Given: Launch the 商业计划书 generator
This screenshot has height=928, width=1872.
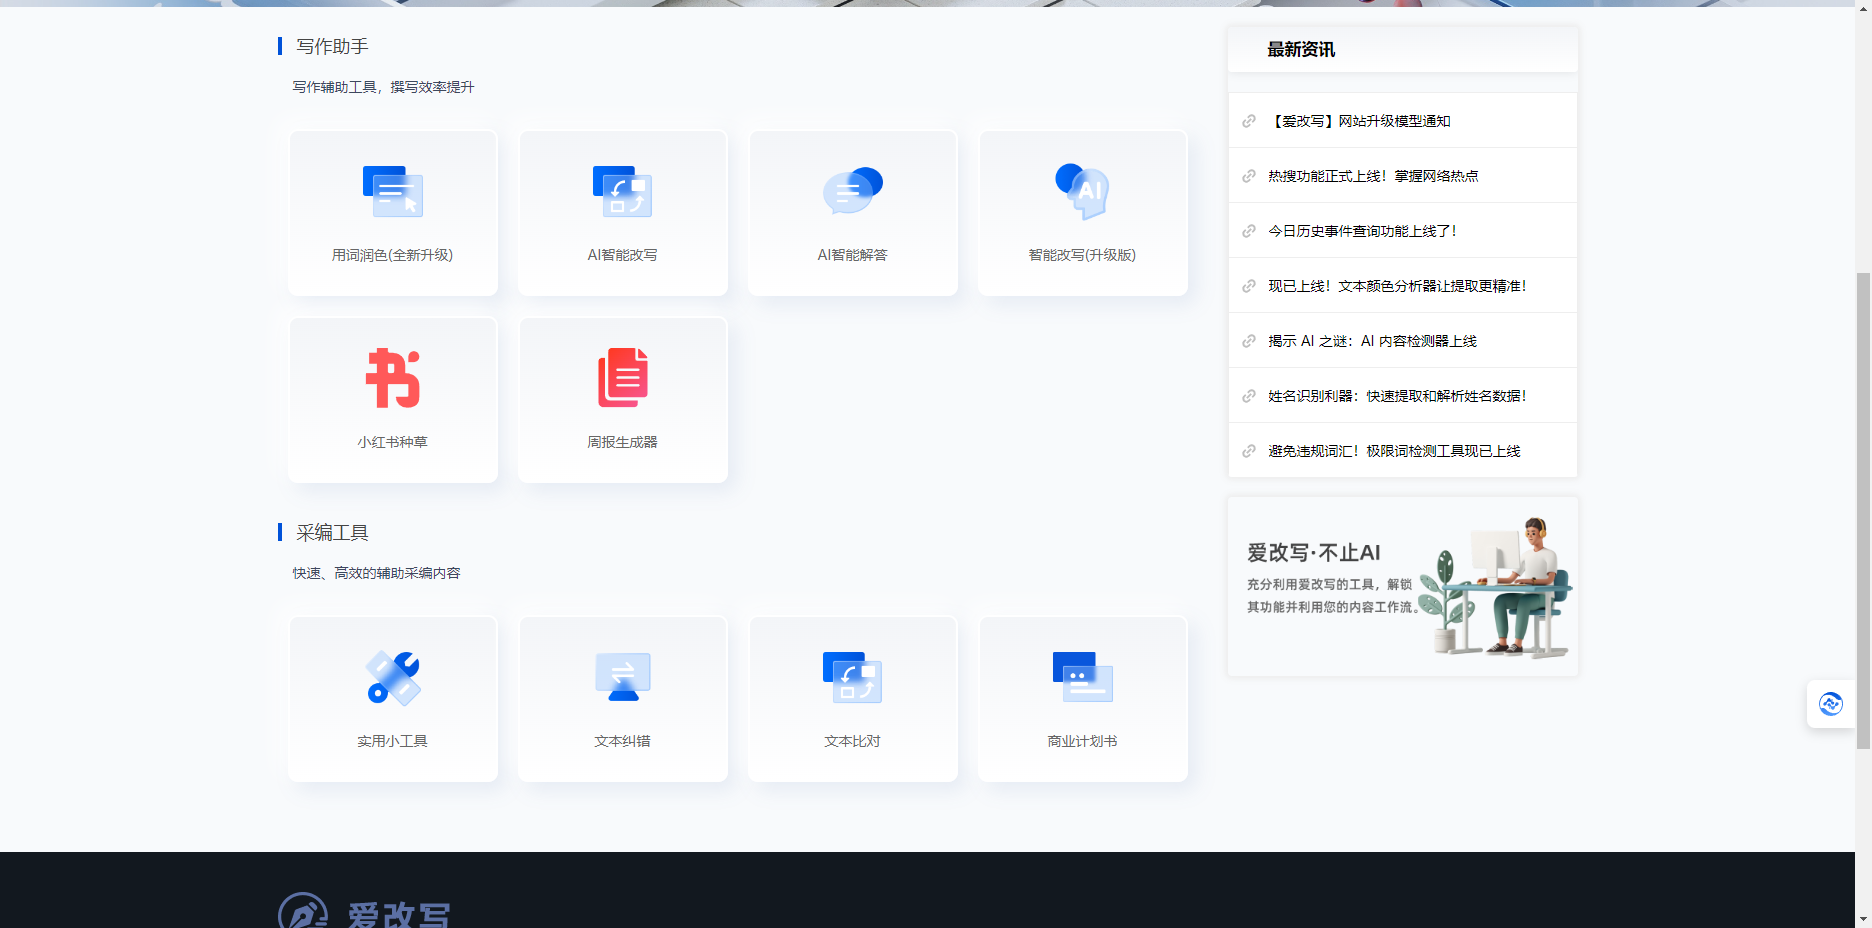Looking at the screenshot, I should (1082, 698).
